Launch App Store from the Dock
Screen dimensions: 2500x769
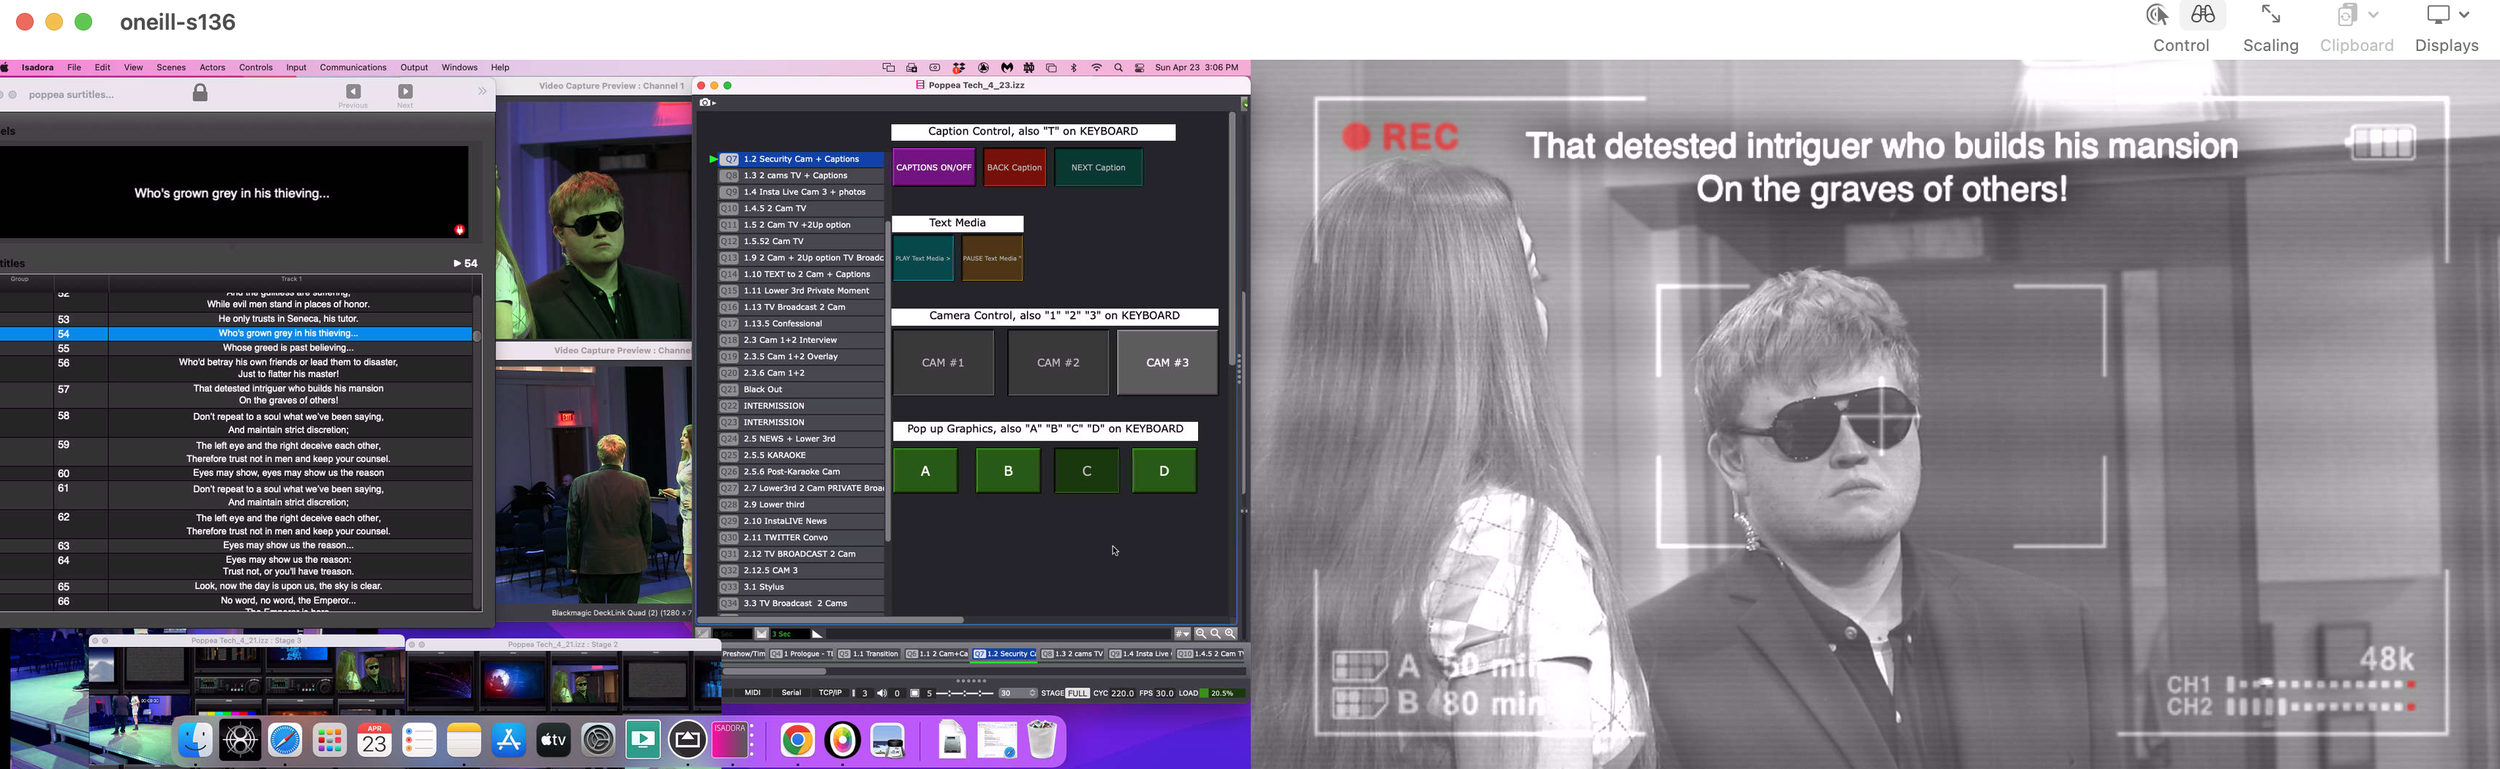point(509,741)
